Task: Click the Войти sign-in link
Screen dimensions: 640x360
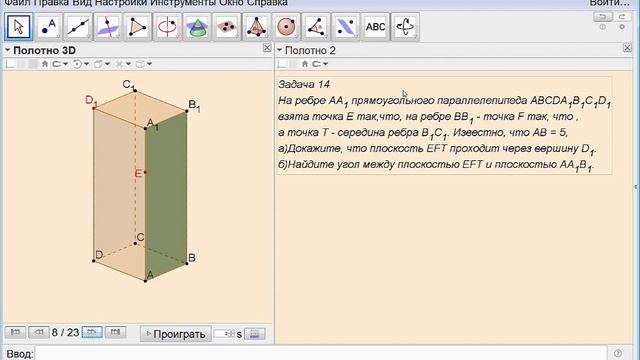Action: [609, 3]
